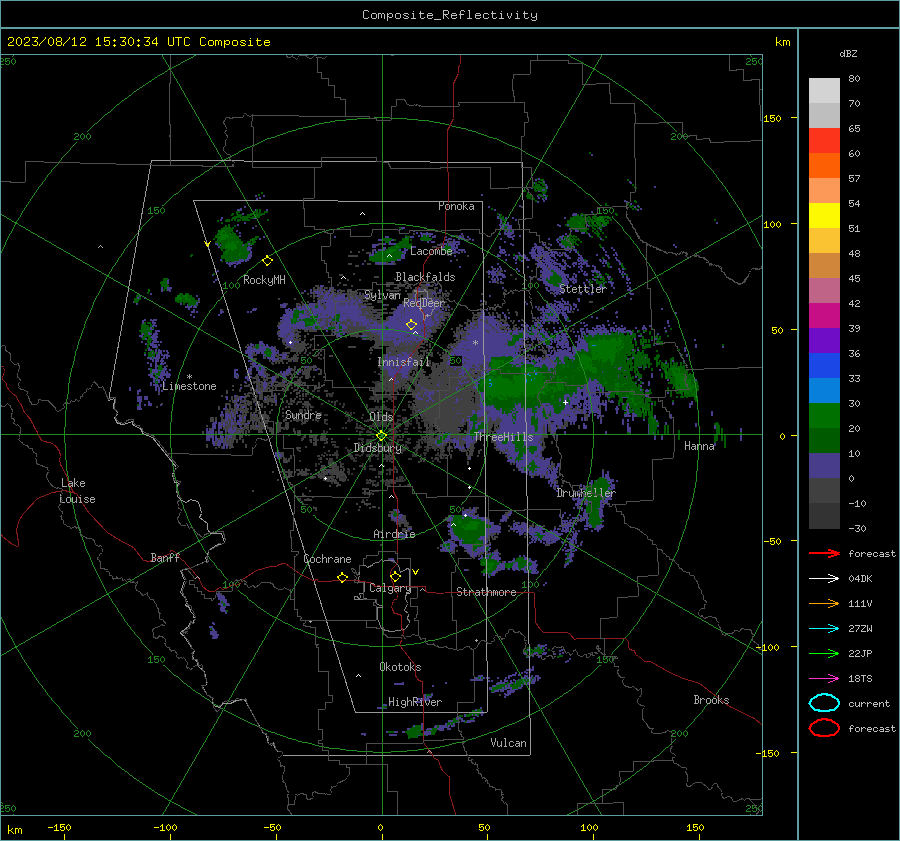The height and width of the screenshot is (841, 900).
Task: Click the bright green 30 dBZ color swatch
Action: (824, 416)
